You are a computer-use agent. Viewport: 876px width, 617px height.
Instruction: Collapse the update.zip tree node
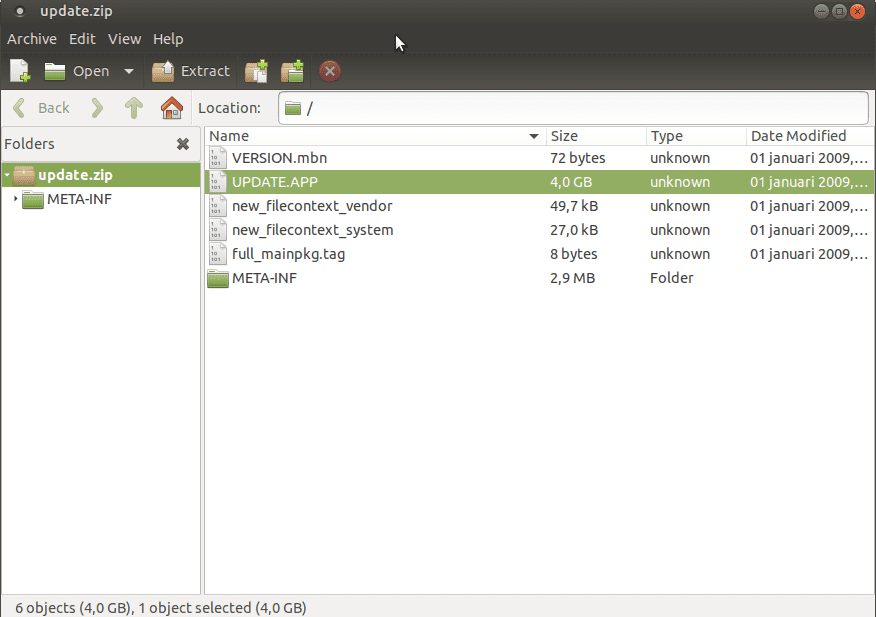(7, 175)
